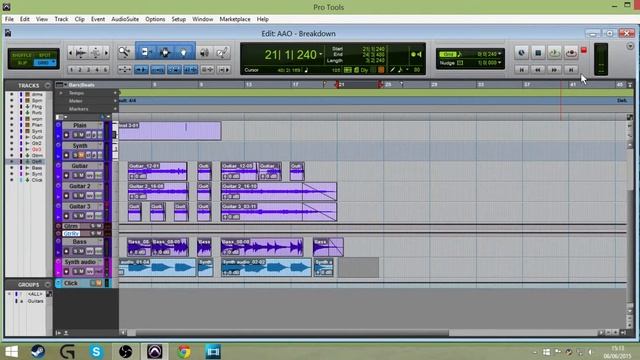Open the main counter format dropdown
The width and height of the screenshot is (640, 360).
[x=321, y=54]
